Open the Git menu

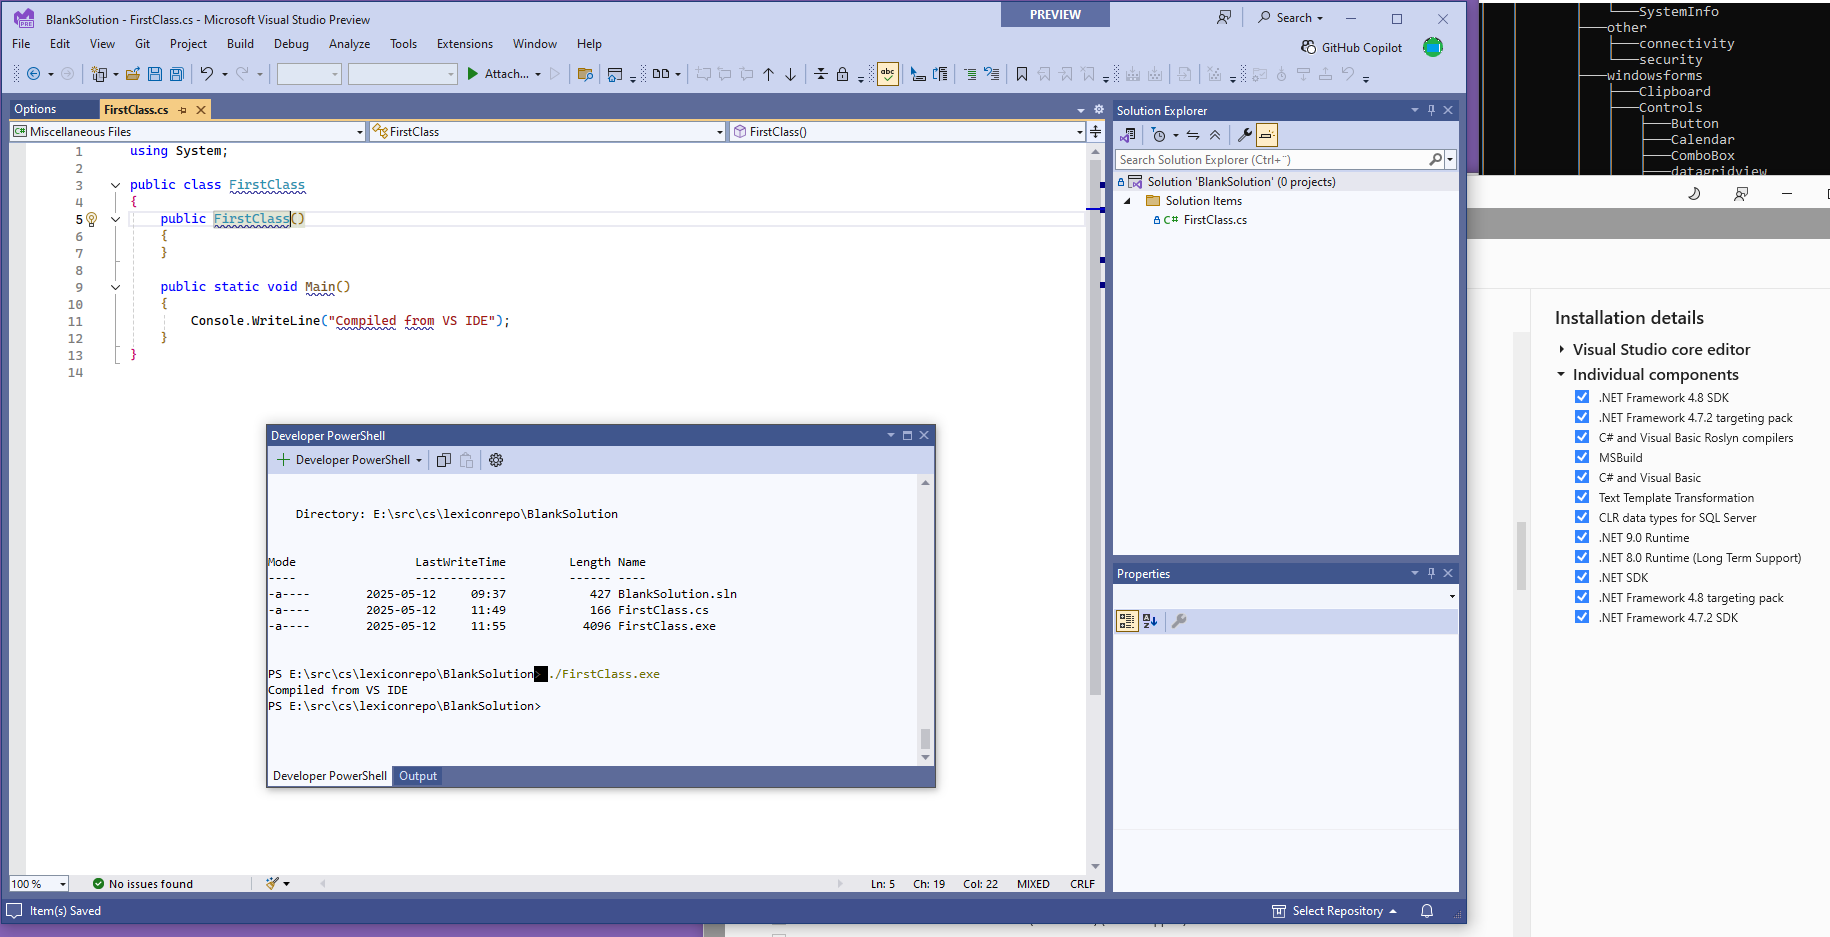[x=142, y=43]
